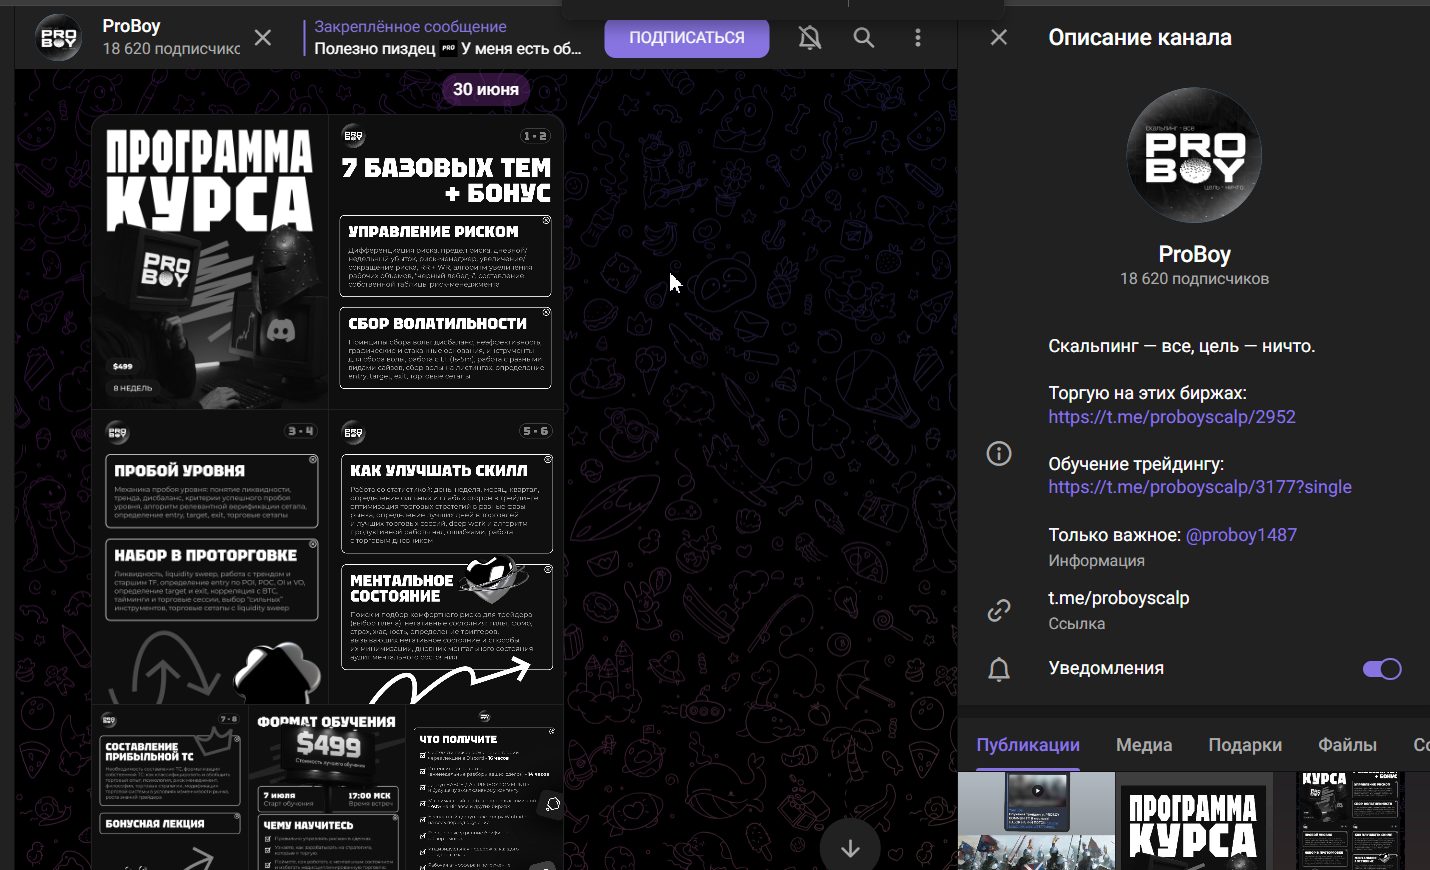The image size is (1430, 870).
Task: Mute channel with crossed bell icon
Action: tap(810, 38)
